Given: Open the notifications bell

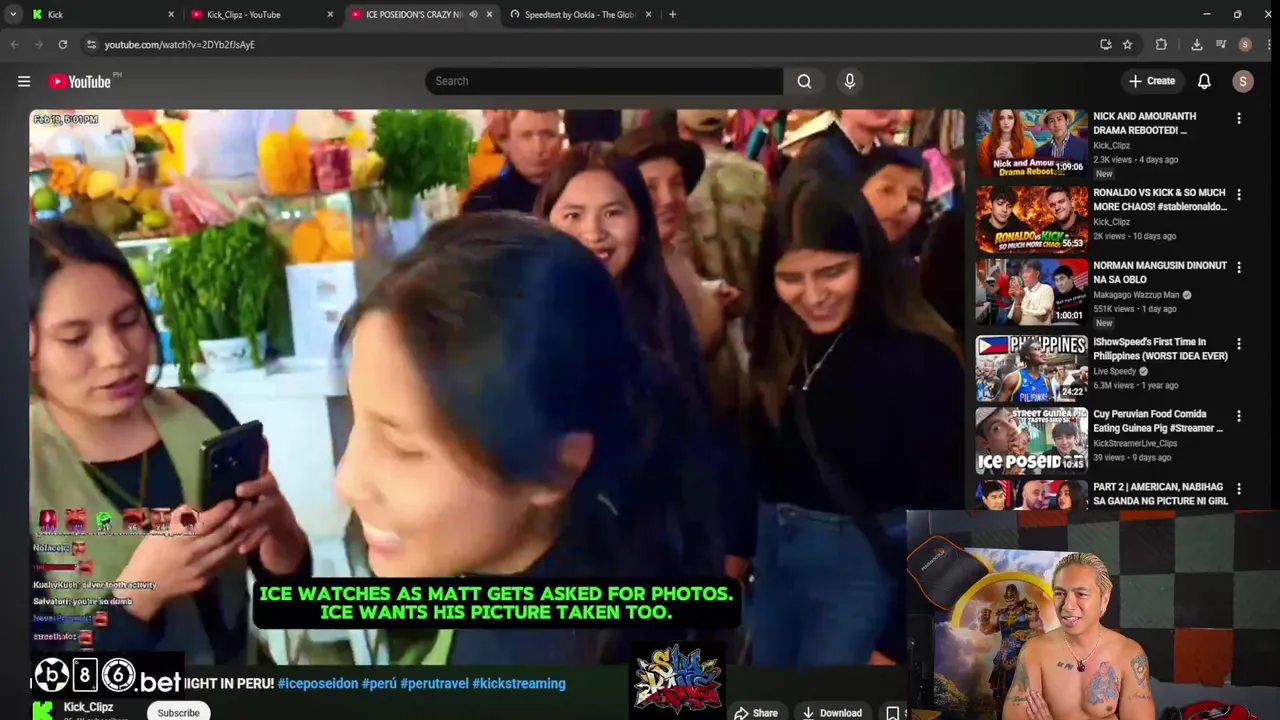Looking at the screenshot, I should pos(1204,81).
